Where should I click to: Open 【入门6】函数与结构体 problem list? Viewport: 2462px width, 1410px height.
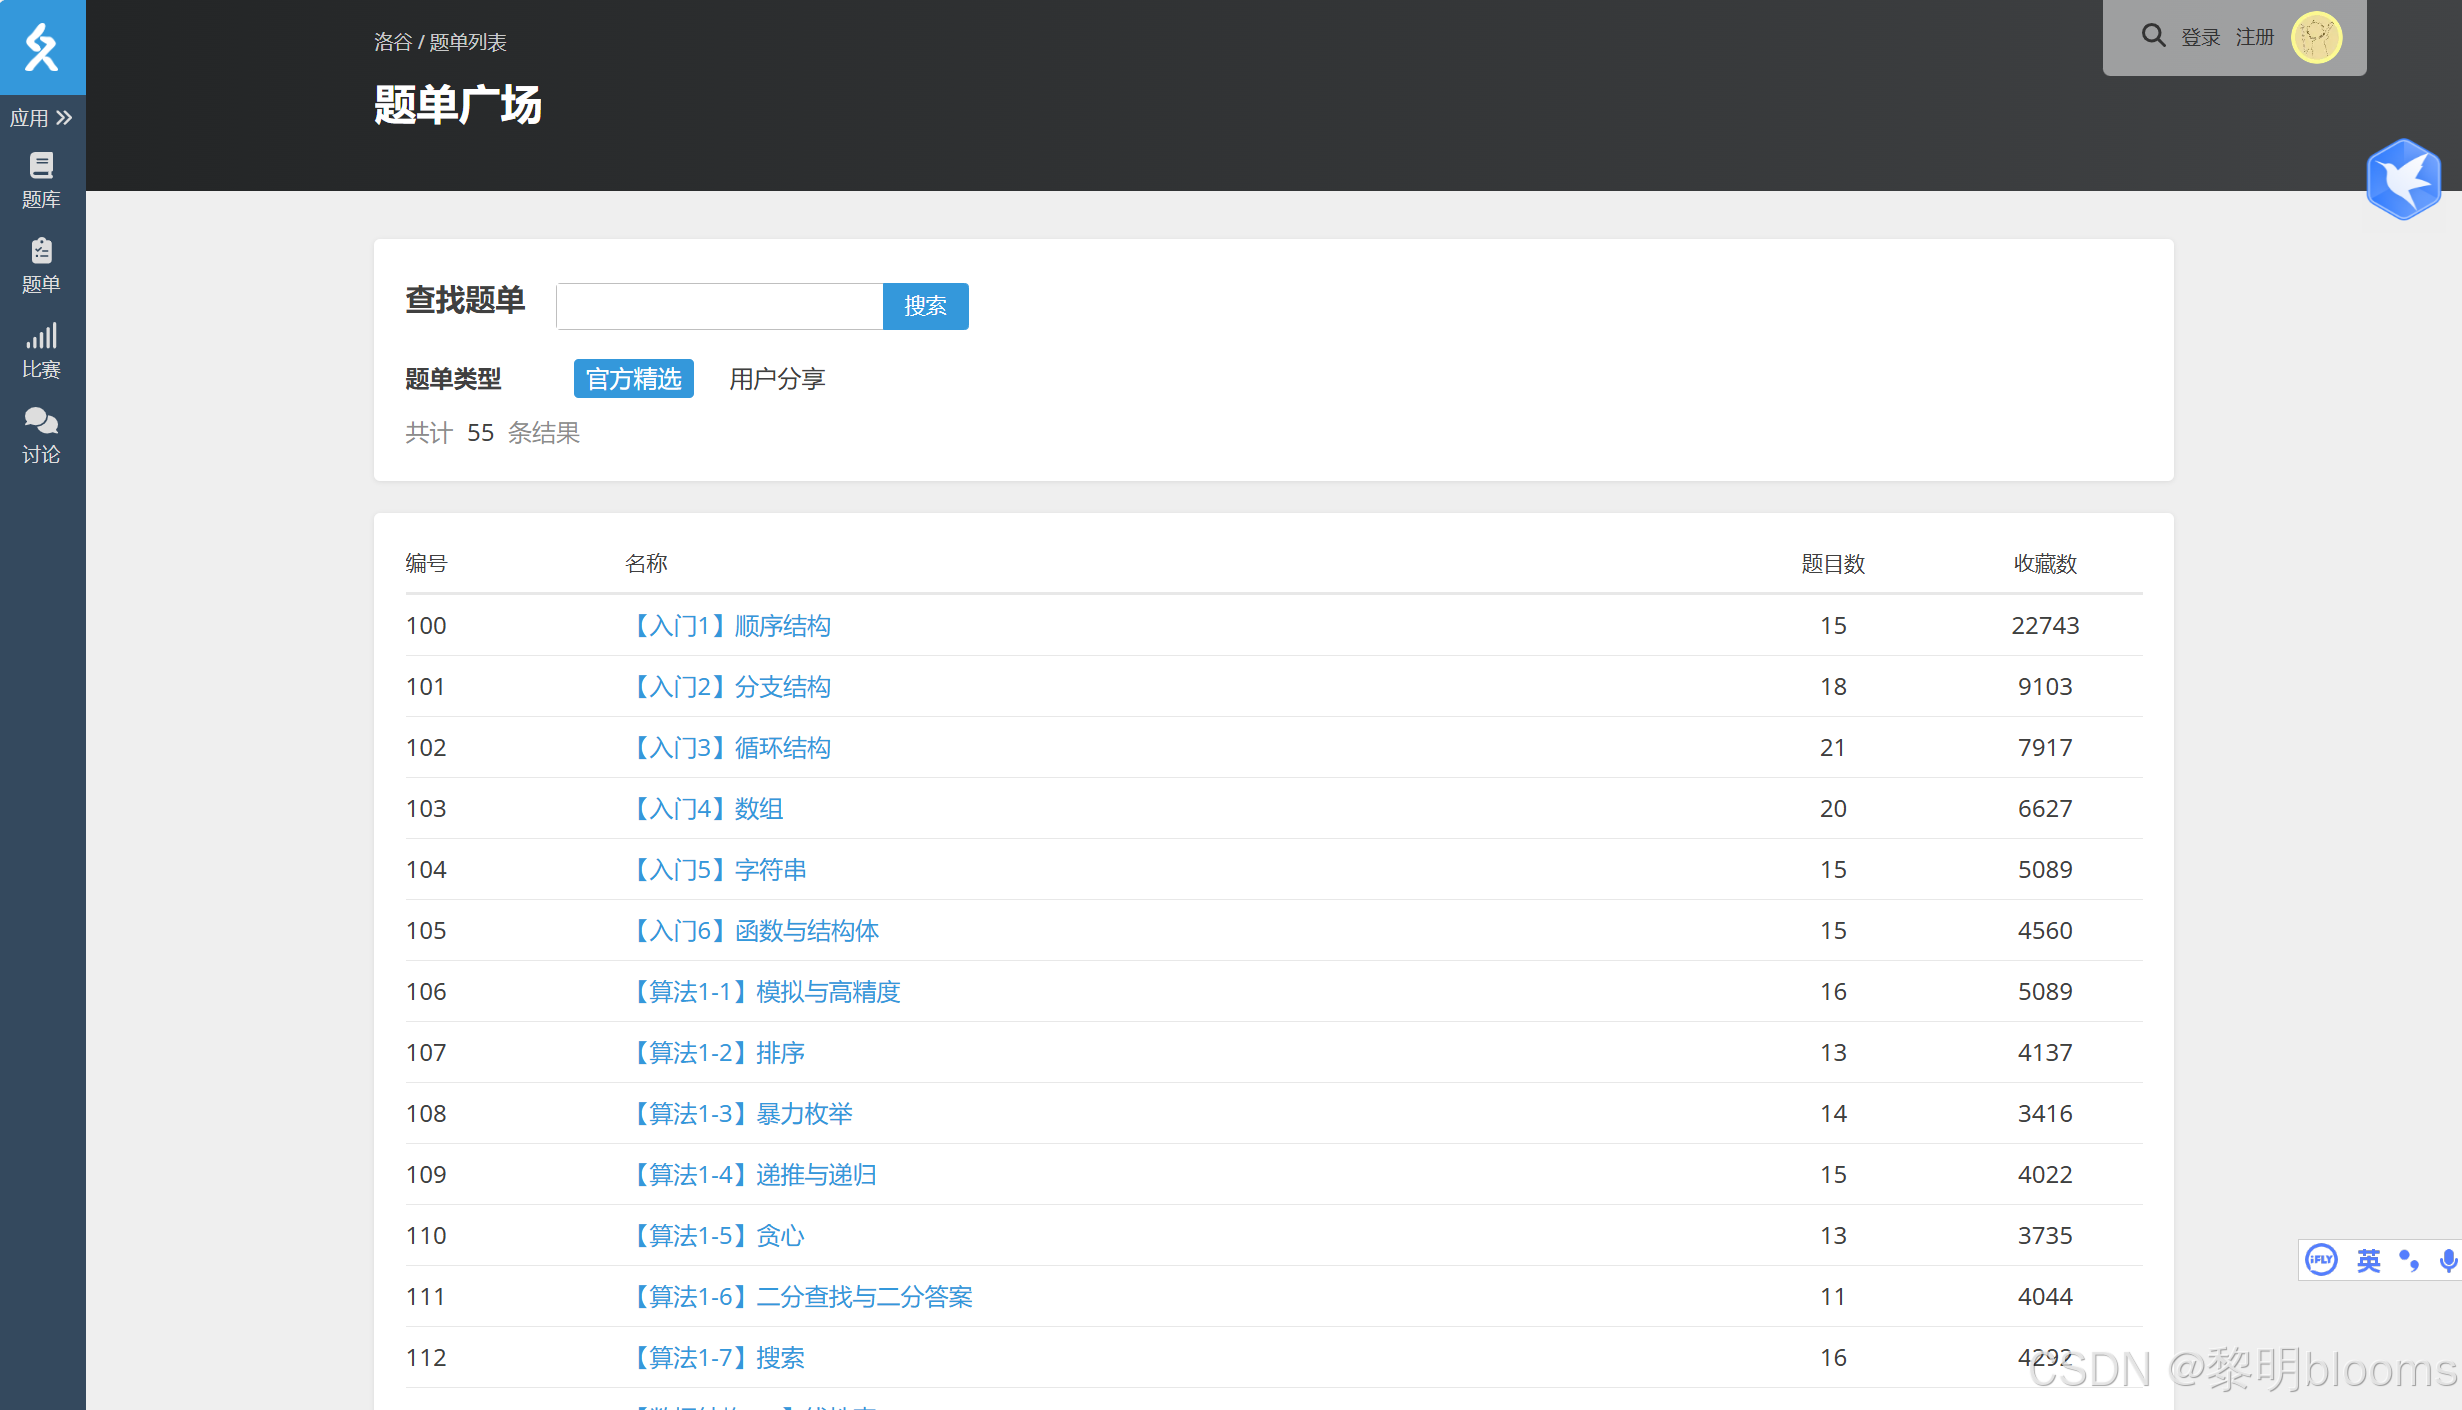pos(754,931)
